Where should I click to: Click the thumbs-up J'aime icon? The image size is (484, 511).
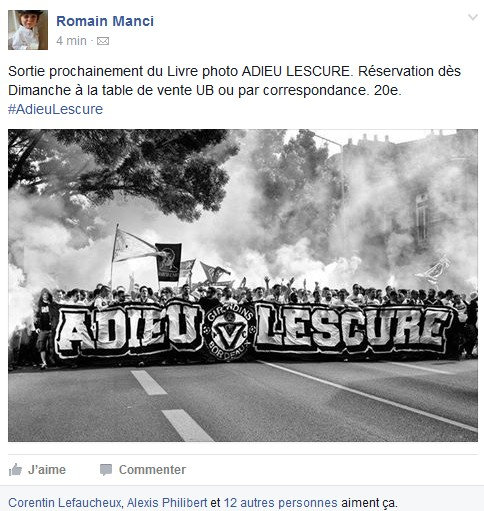click(15, 470)
